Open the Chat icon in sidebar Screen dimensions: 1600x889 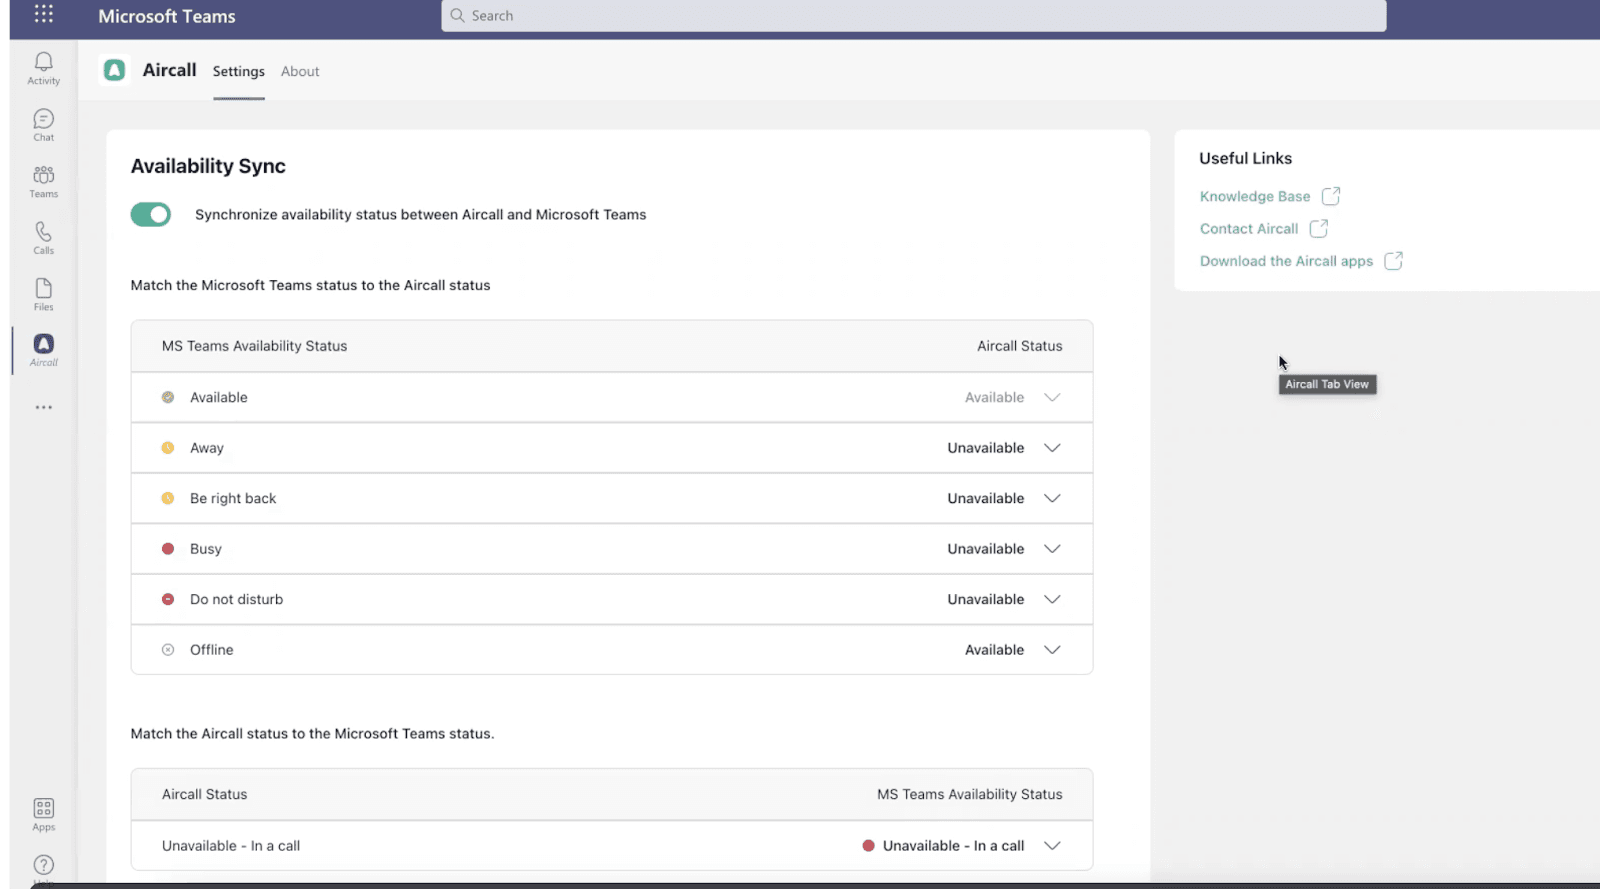pos(43,124)
